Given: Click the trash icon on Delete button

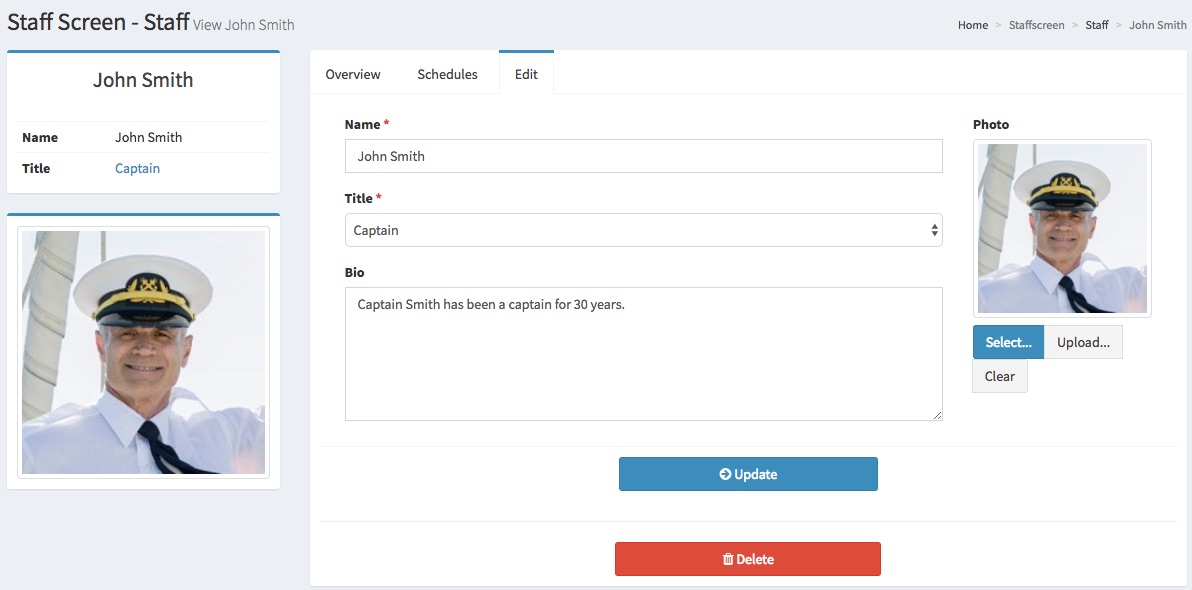Looking at the screenshot, I should pyautogui.click(x=728, y=560).
